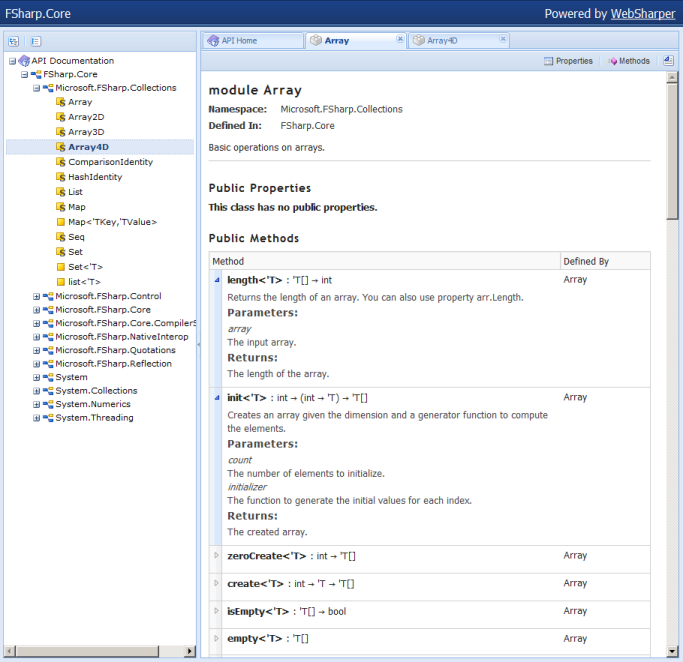683x662 pixels.
Task: Click the print icon beside Methods
Action: tap(668, 61)
